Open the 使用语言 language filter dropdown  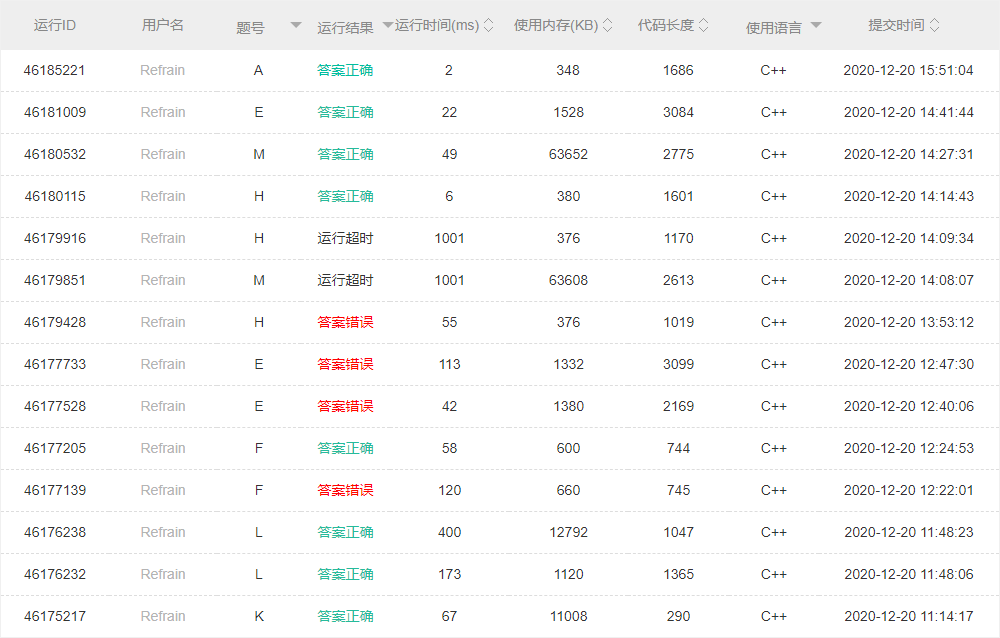(x=816, y=25)
